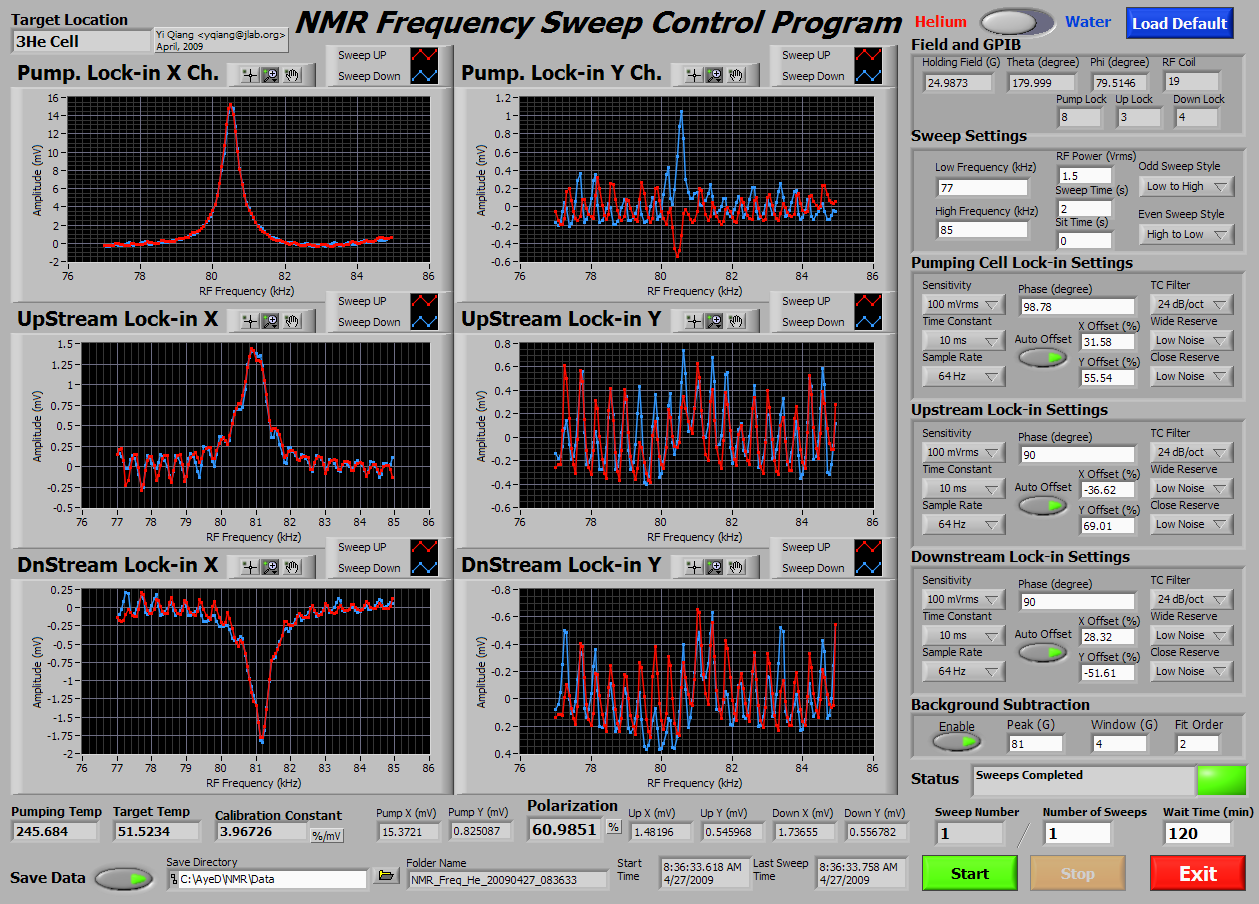Click the Target Location '3He Cell' field
1259x904 pixels.
click(x=80, y=41)
